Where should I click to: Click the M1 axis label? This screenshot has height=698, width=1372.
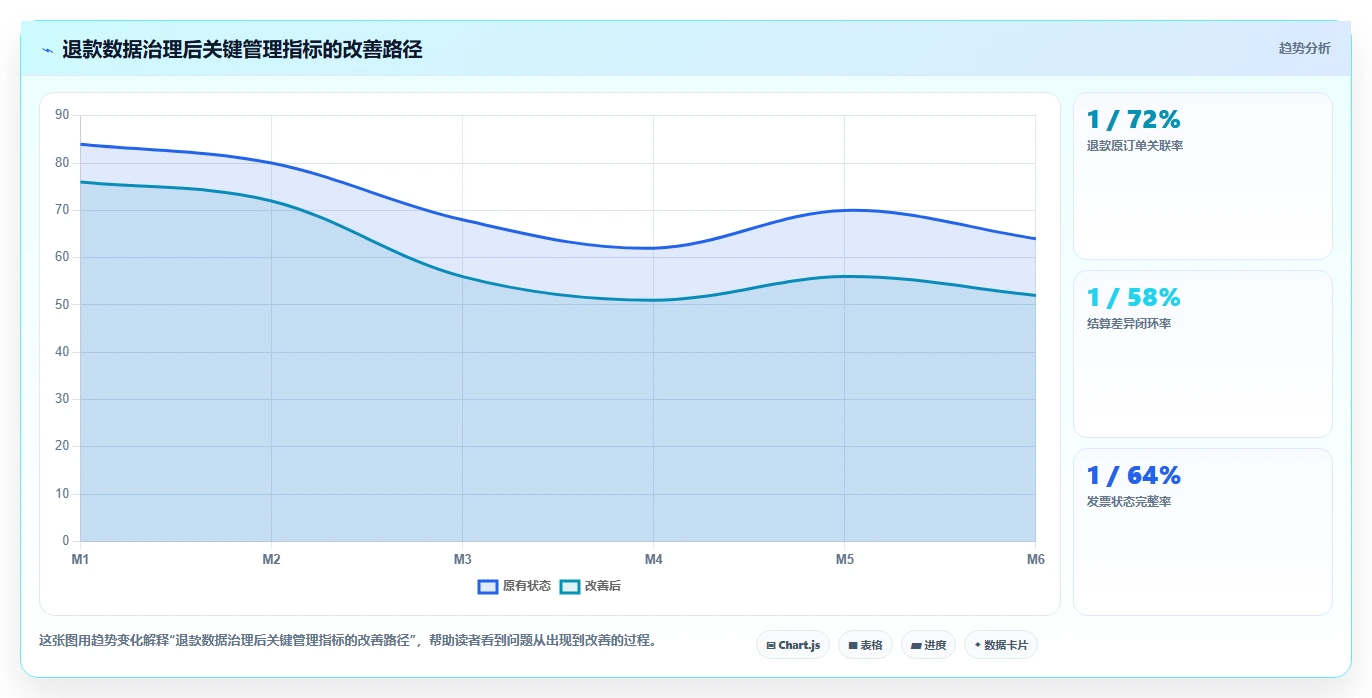(80, 559)
